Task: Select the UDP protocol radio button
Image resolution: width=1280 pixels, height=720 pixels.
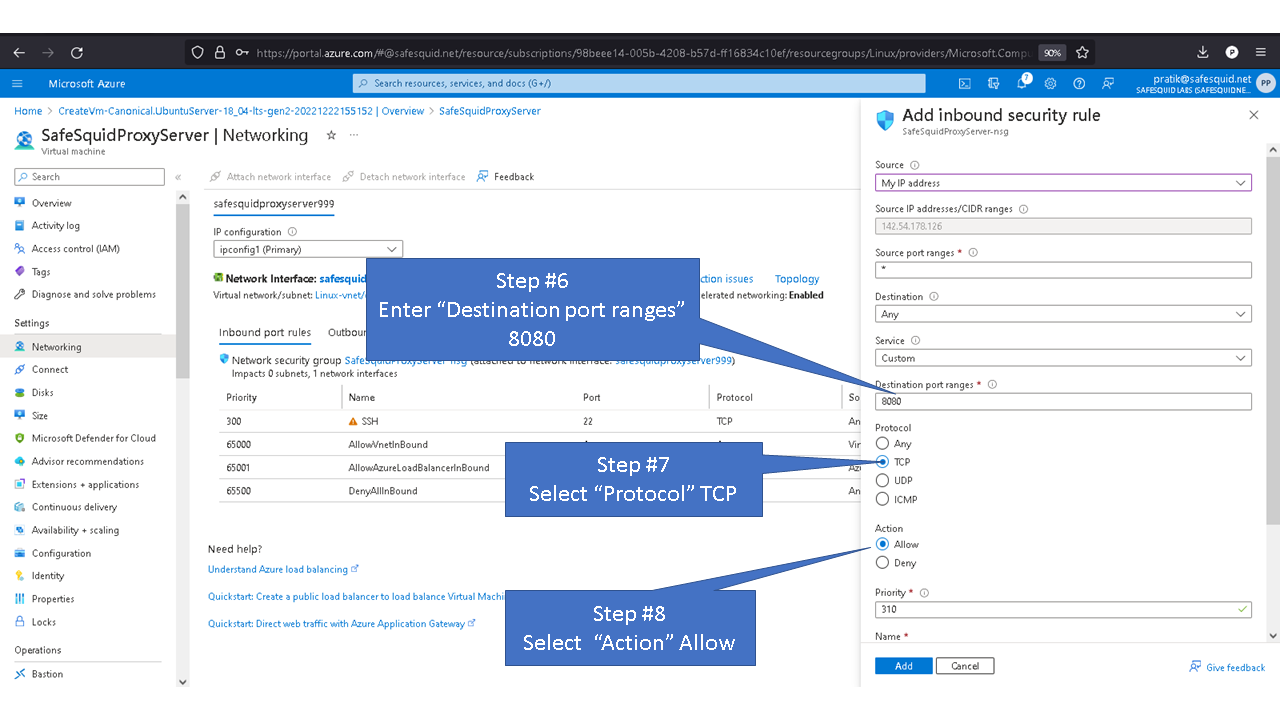Action: (x=882, y=481)
